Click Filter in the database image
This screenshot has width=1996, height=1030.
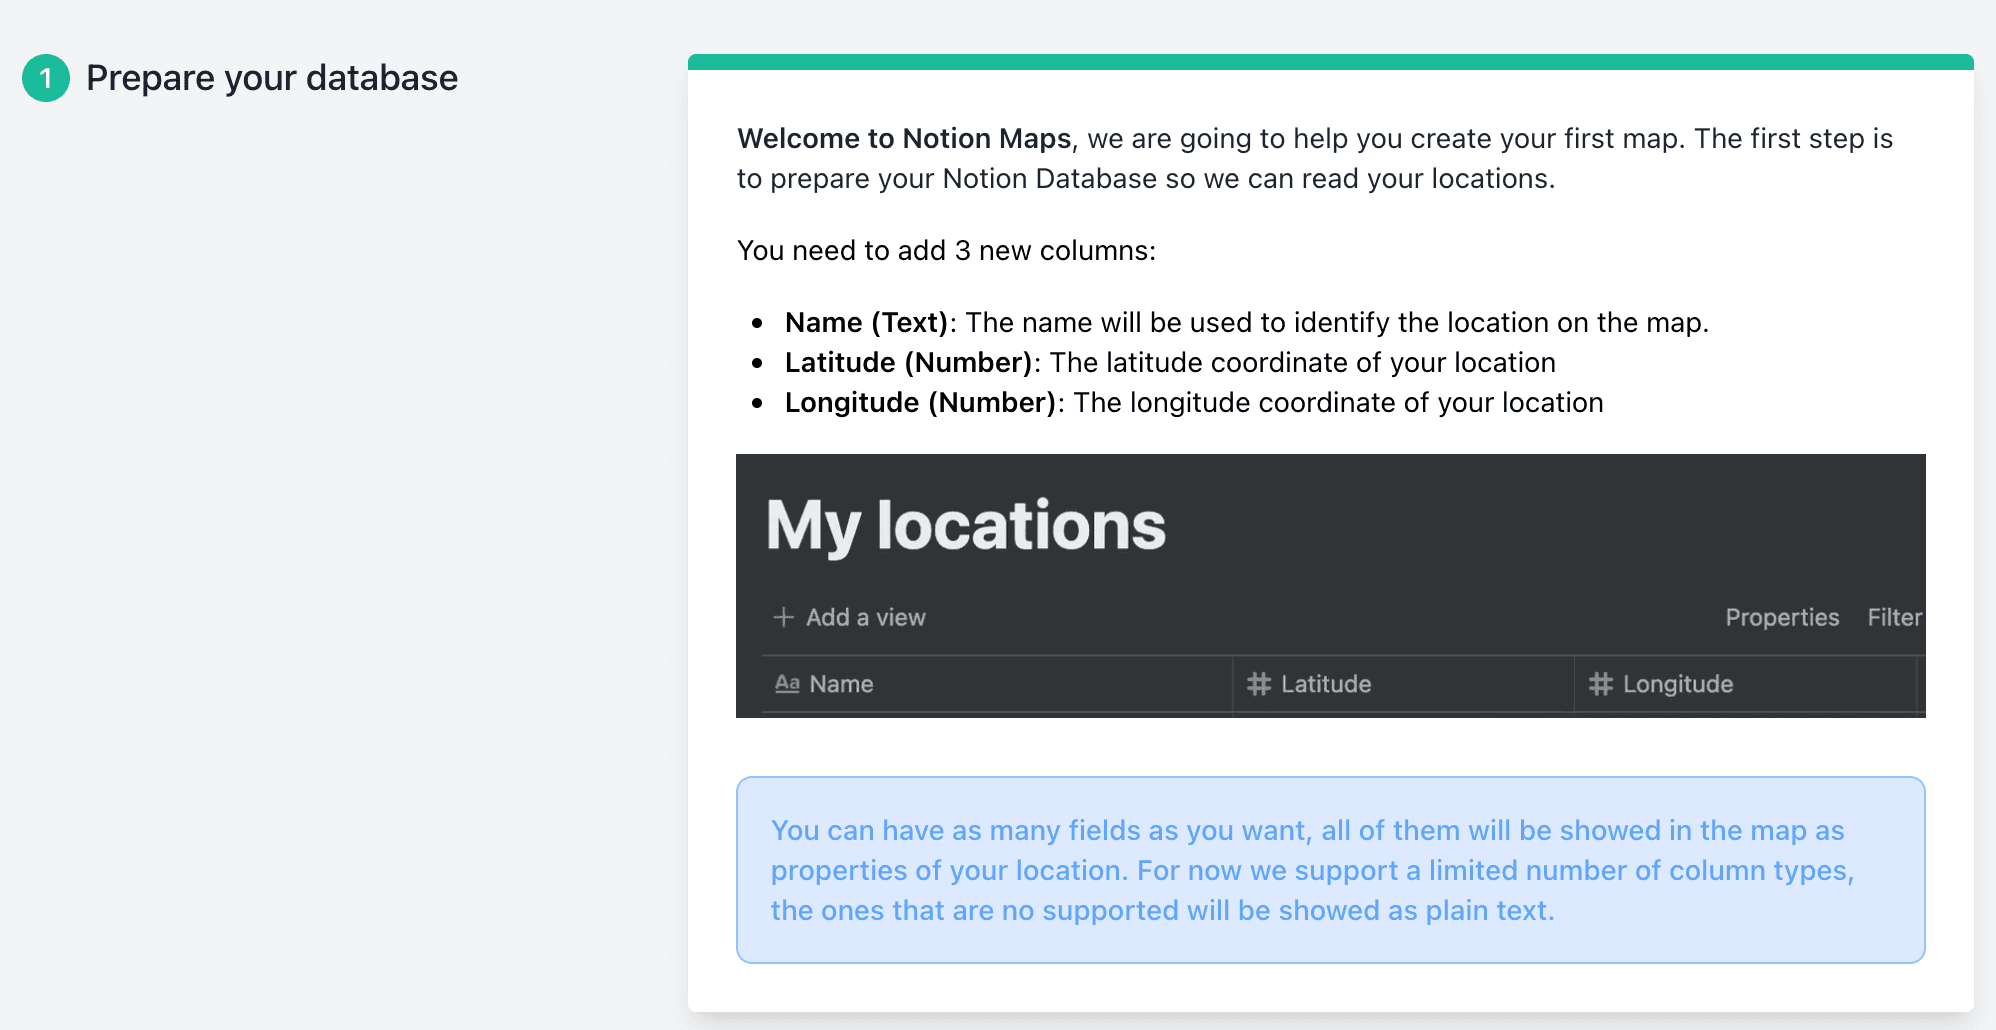[1894, 617]
